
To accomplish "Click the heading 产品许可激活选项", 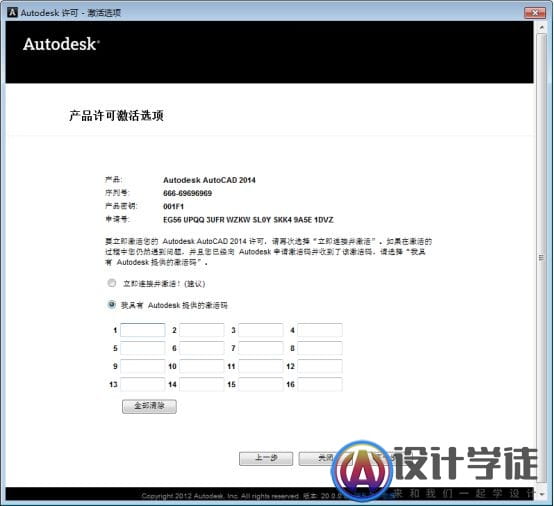I will (x=116, y=116).
